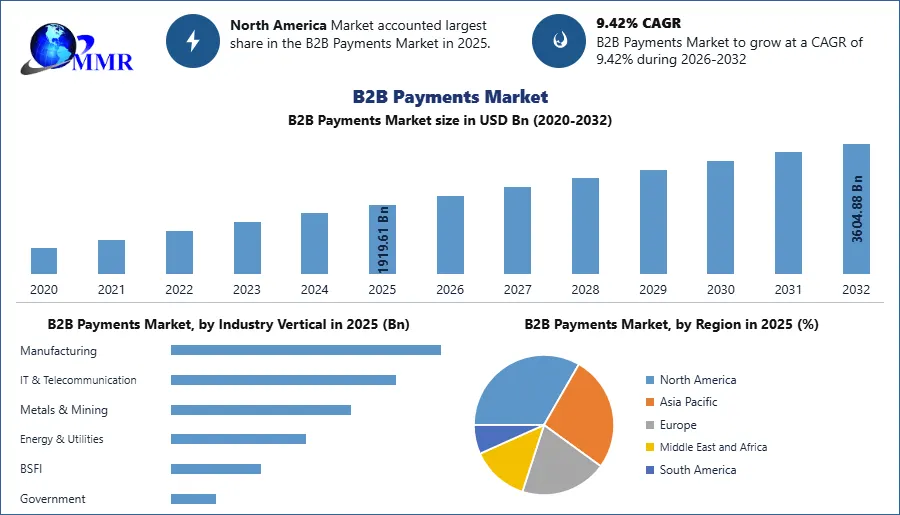This screenshot has height=515, width=900.
Task: Click the "Middle East and Africa" legend text
Action: pos(713,447)
